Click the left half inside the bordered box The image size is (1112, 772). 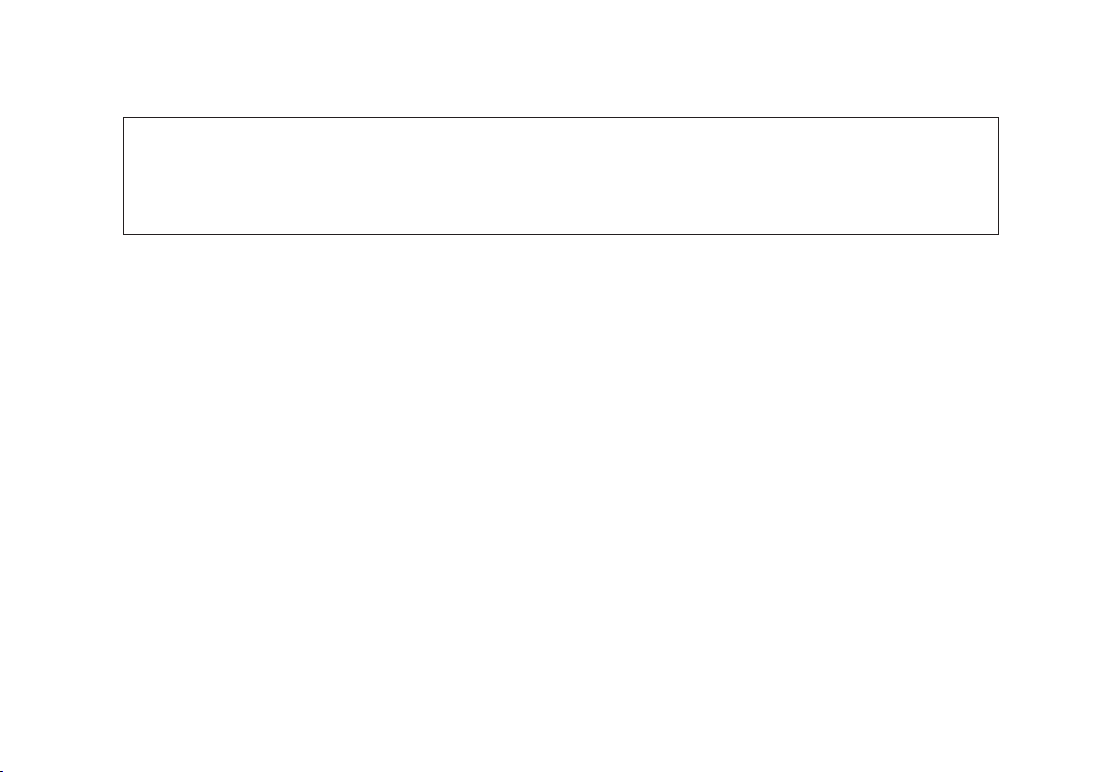click(x=342, y=176)
